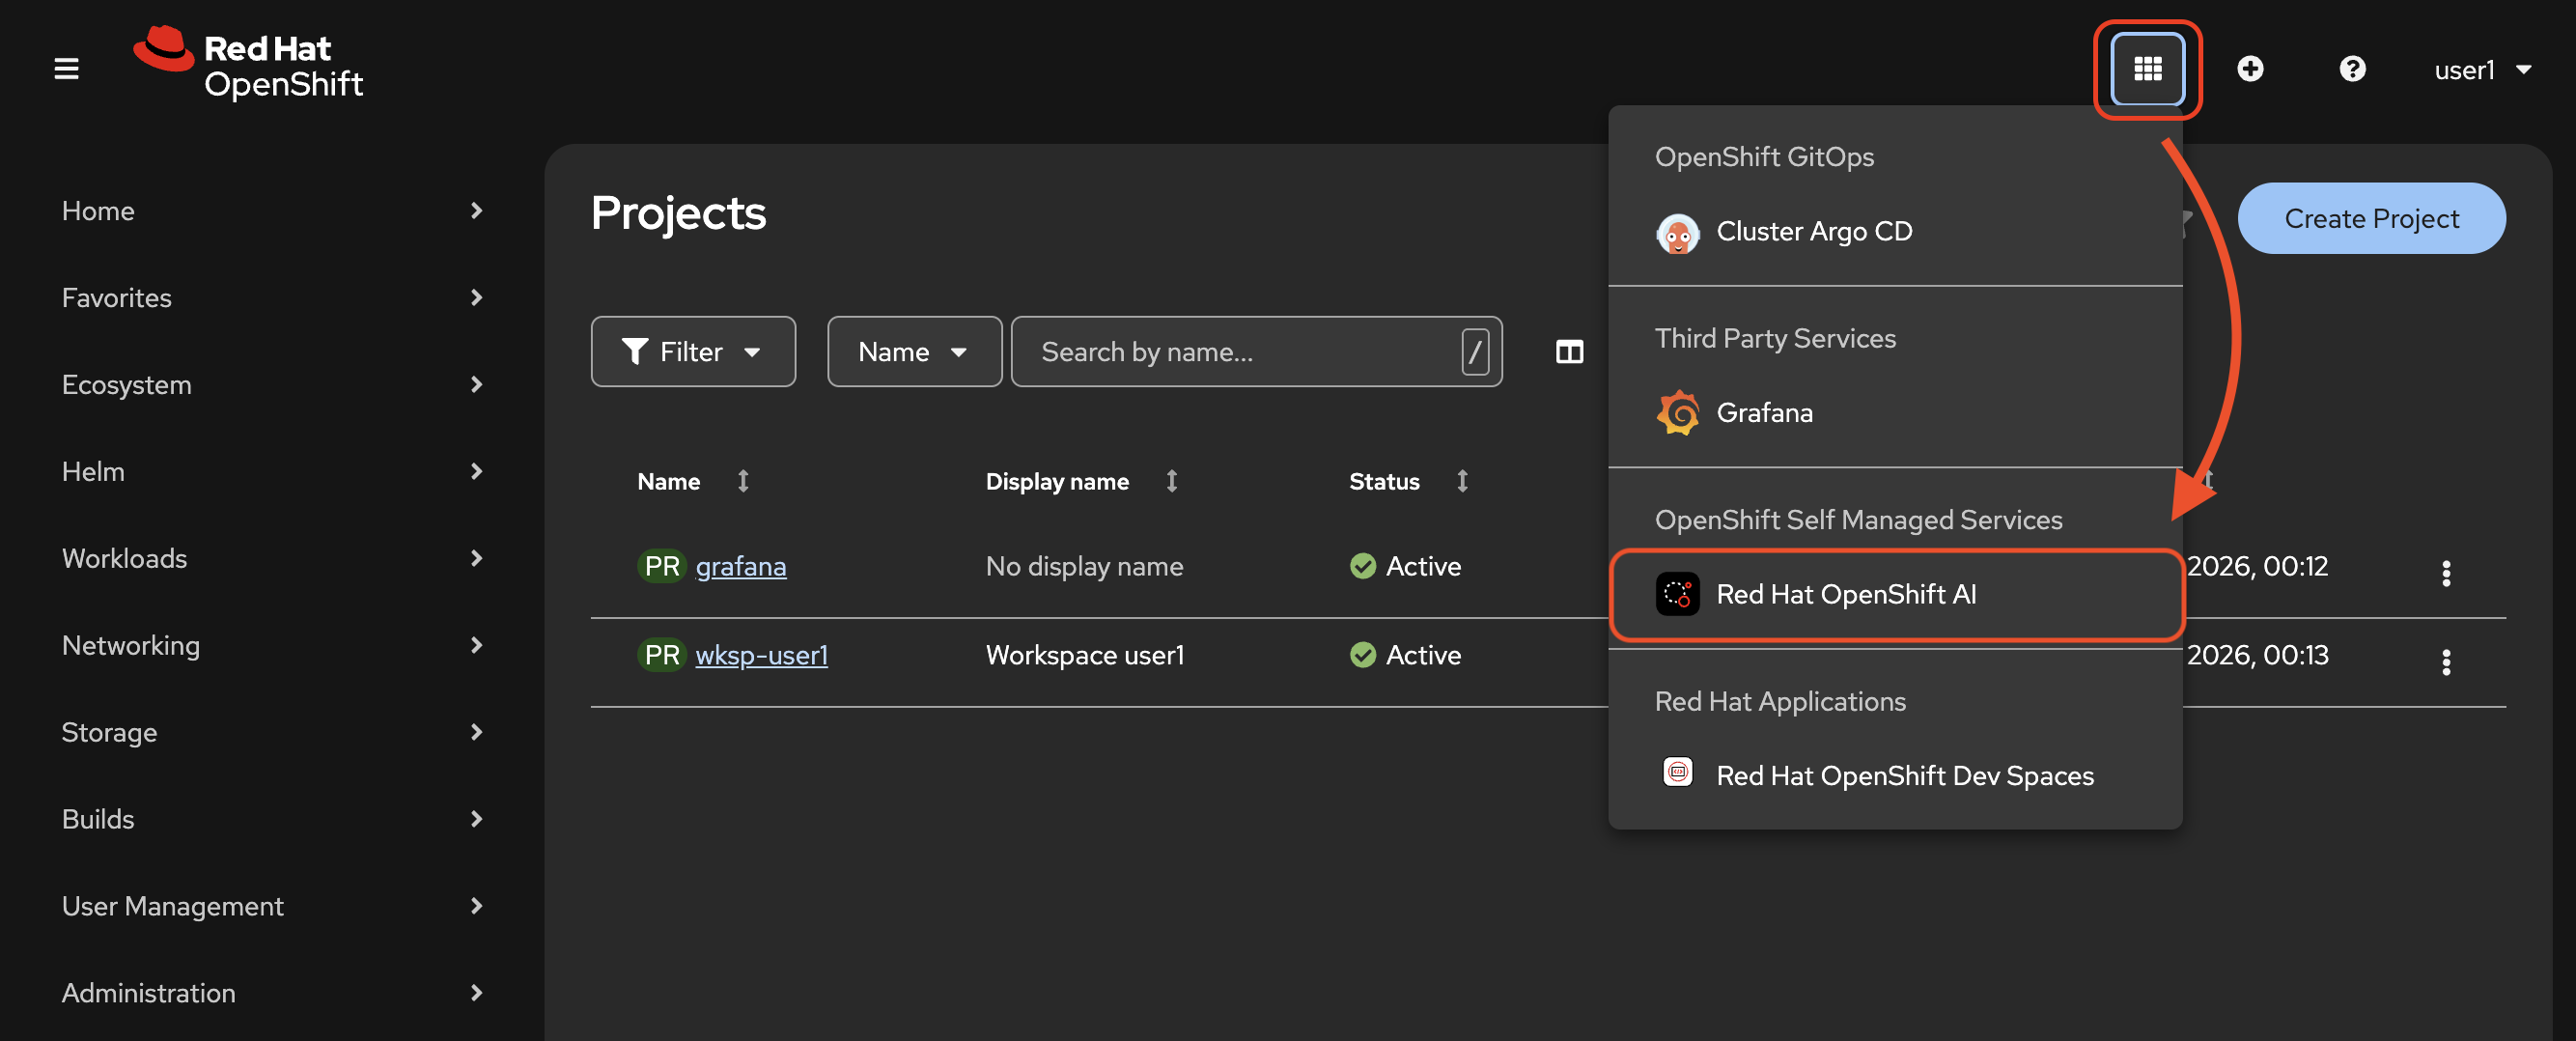Expand the Workloads navigation section
Viewport: 2576px width, 1041px height.
coord(271,558)
